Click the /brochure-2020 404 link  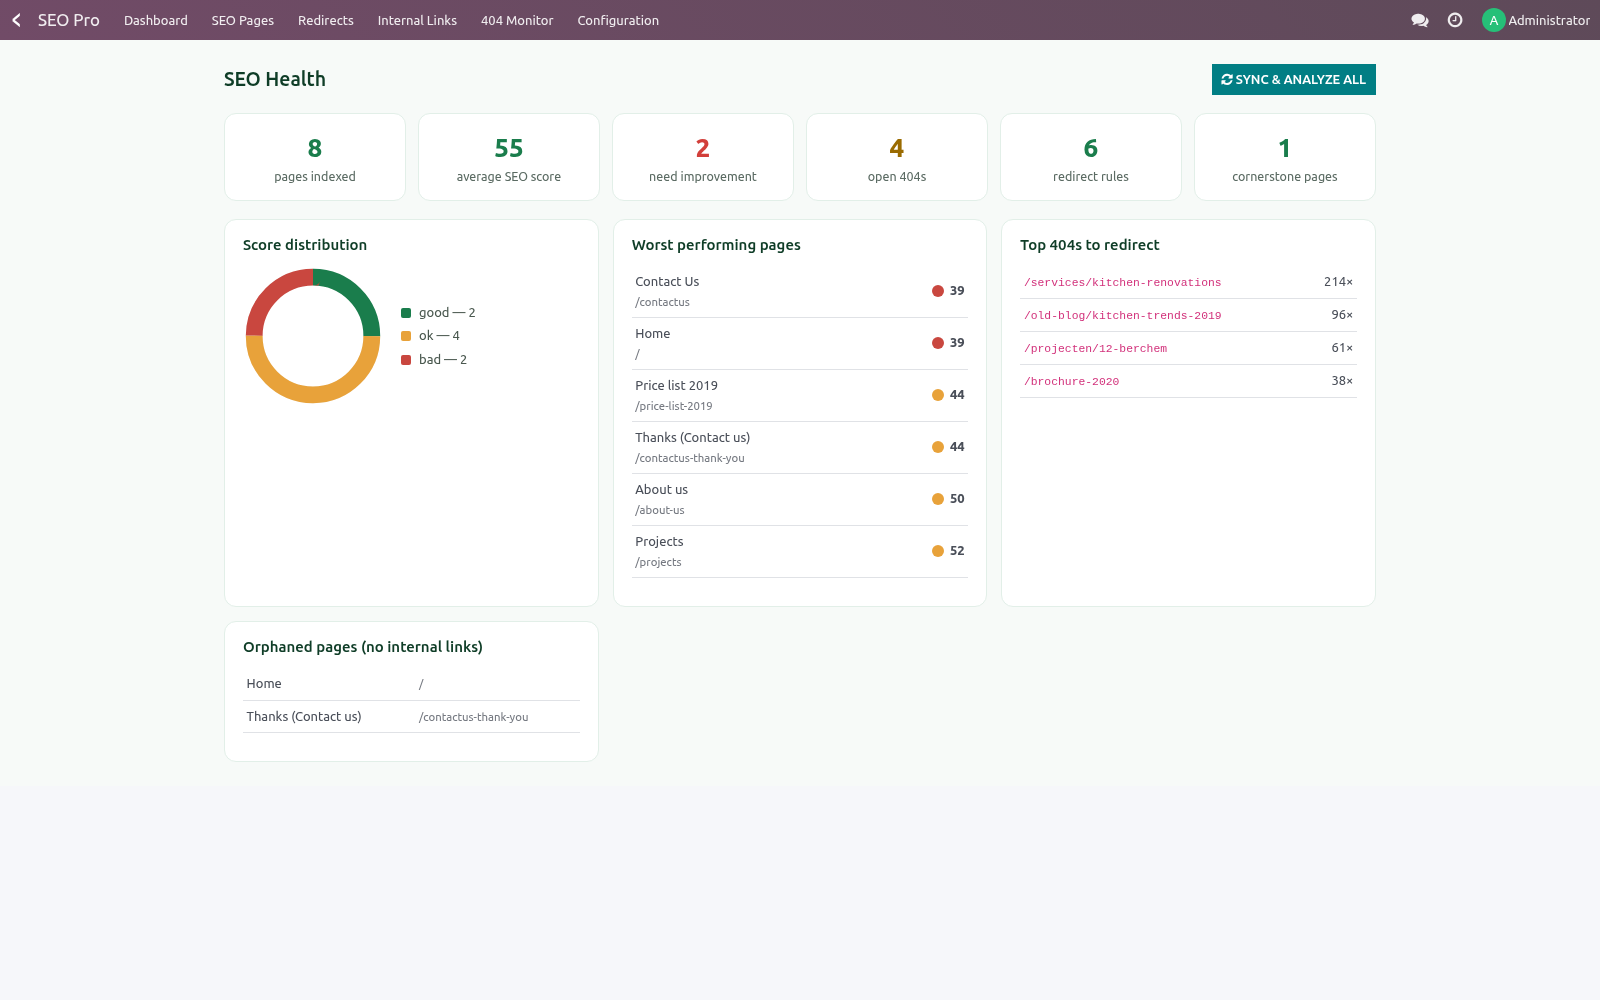[x=1072, y=381]
